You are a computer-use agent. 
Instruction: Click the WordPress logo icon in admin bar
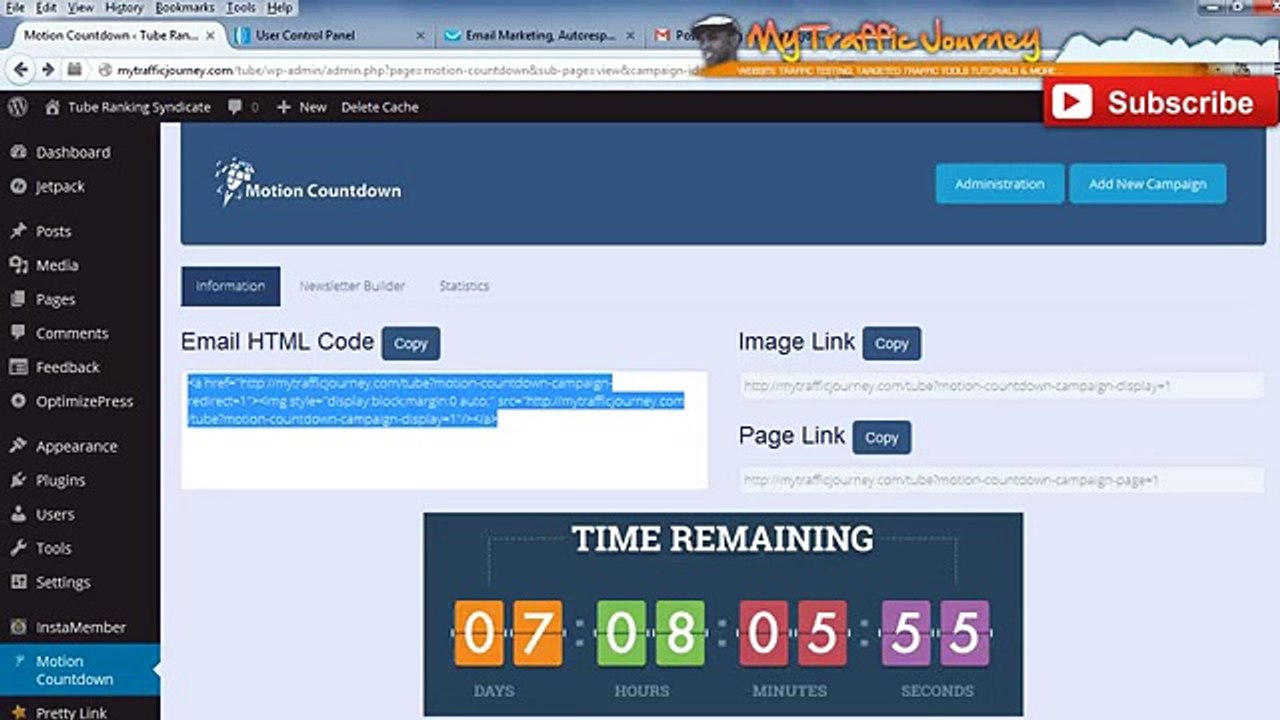(x=15, y=107)
